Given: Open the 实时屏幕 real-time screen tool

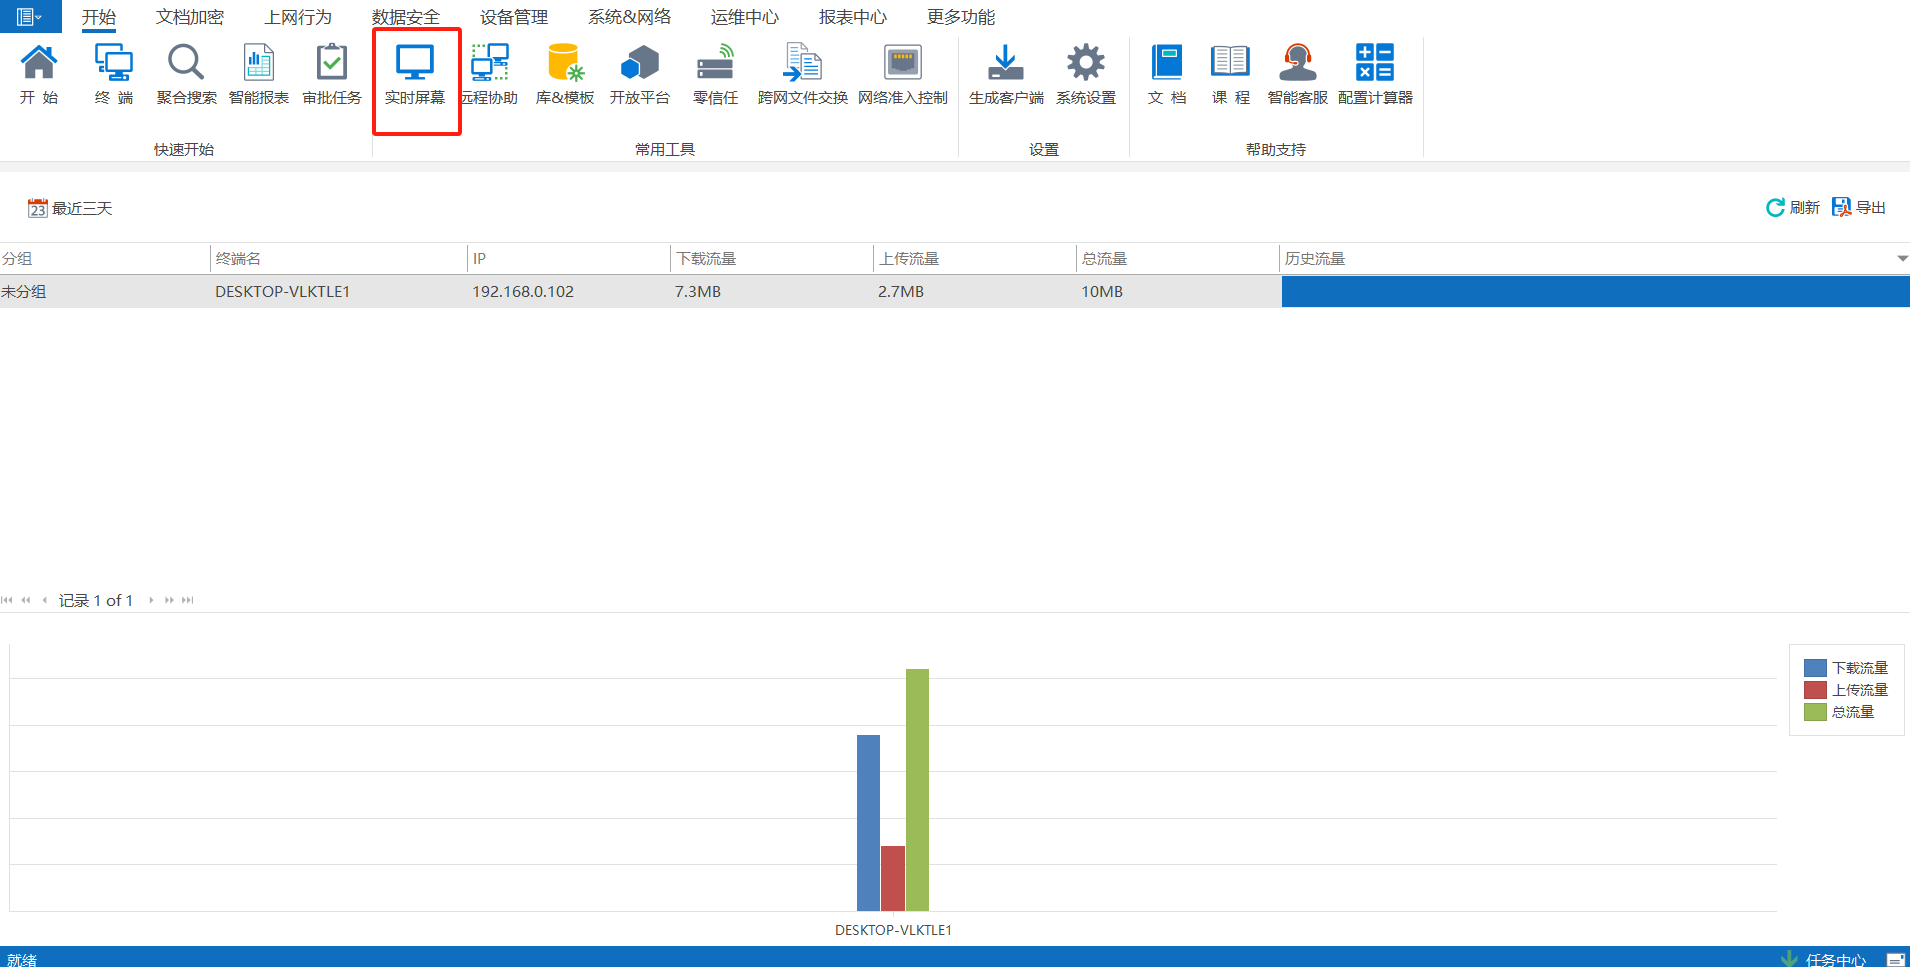Looking at the screenshot, I should pos(414,75).
